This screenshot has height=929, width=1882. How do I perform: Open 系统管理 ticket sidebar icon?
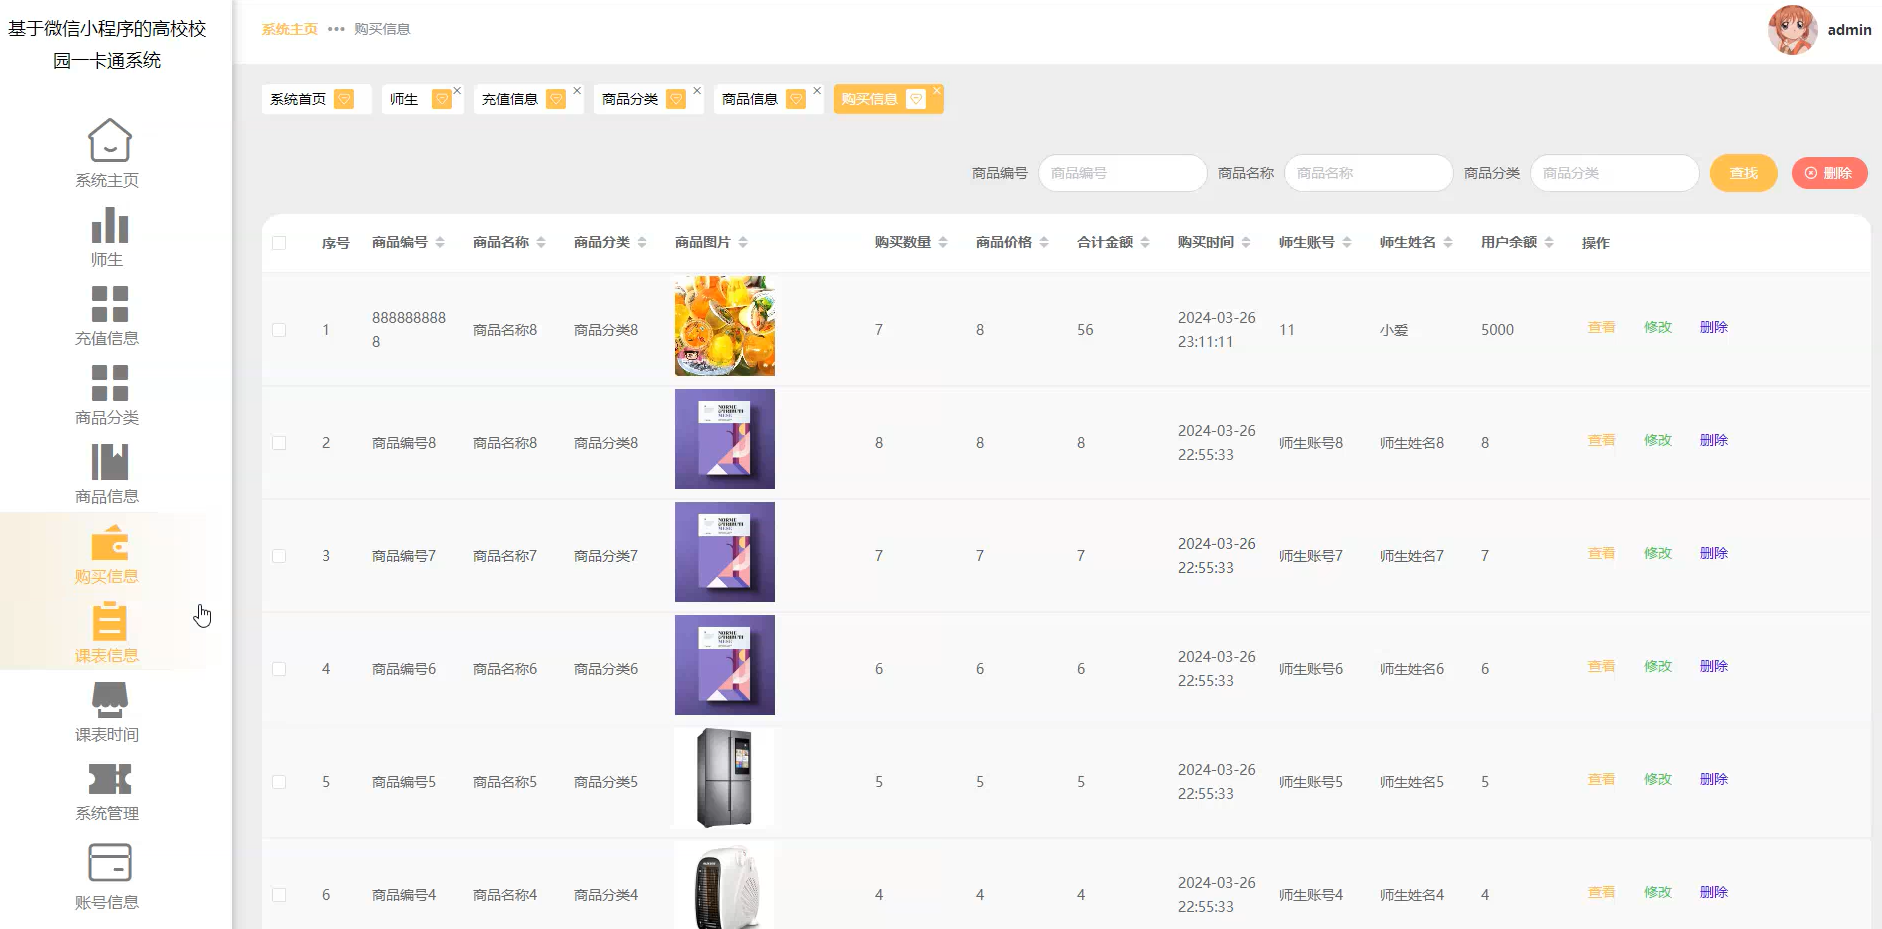(x=109, y=779)
